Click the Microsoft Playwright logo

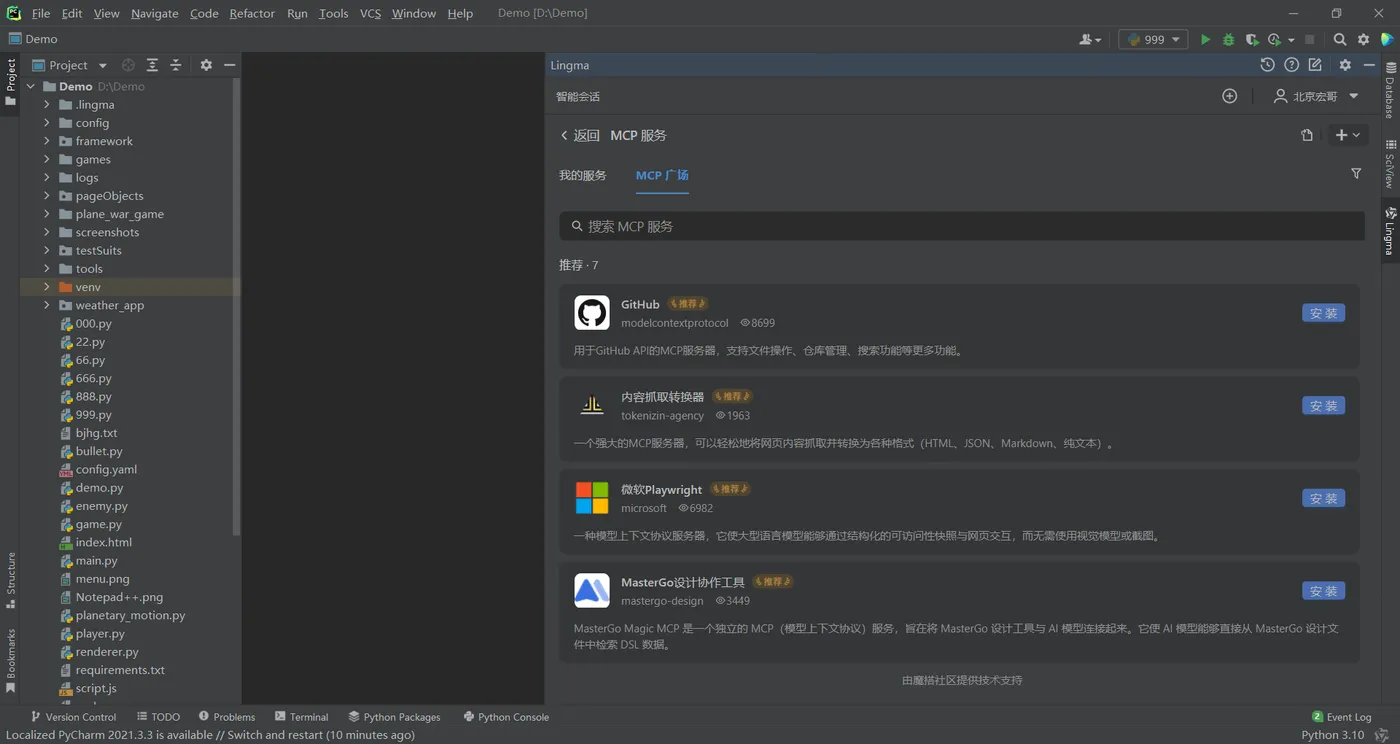(592, 498)
